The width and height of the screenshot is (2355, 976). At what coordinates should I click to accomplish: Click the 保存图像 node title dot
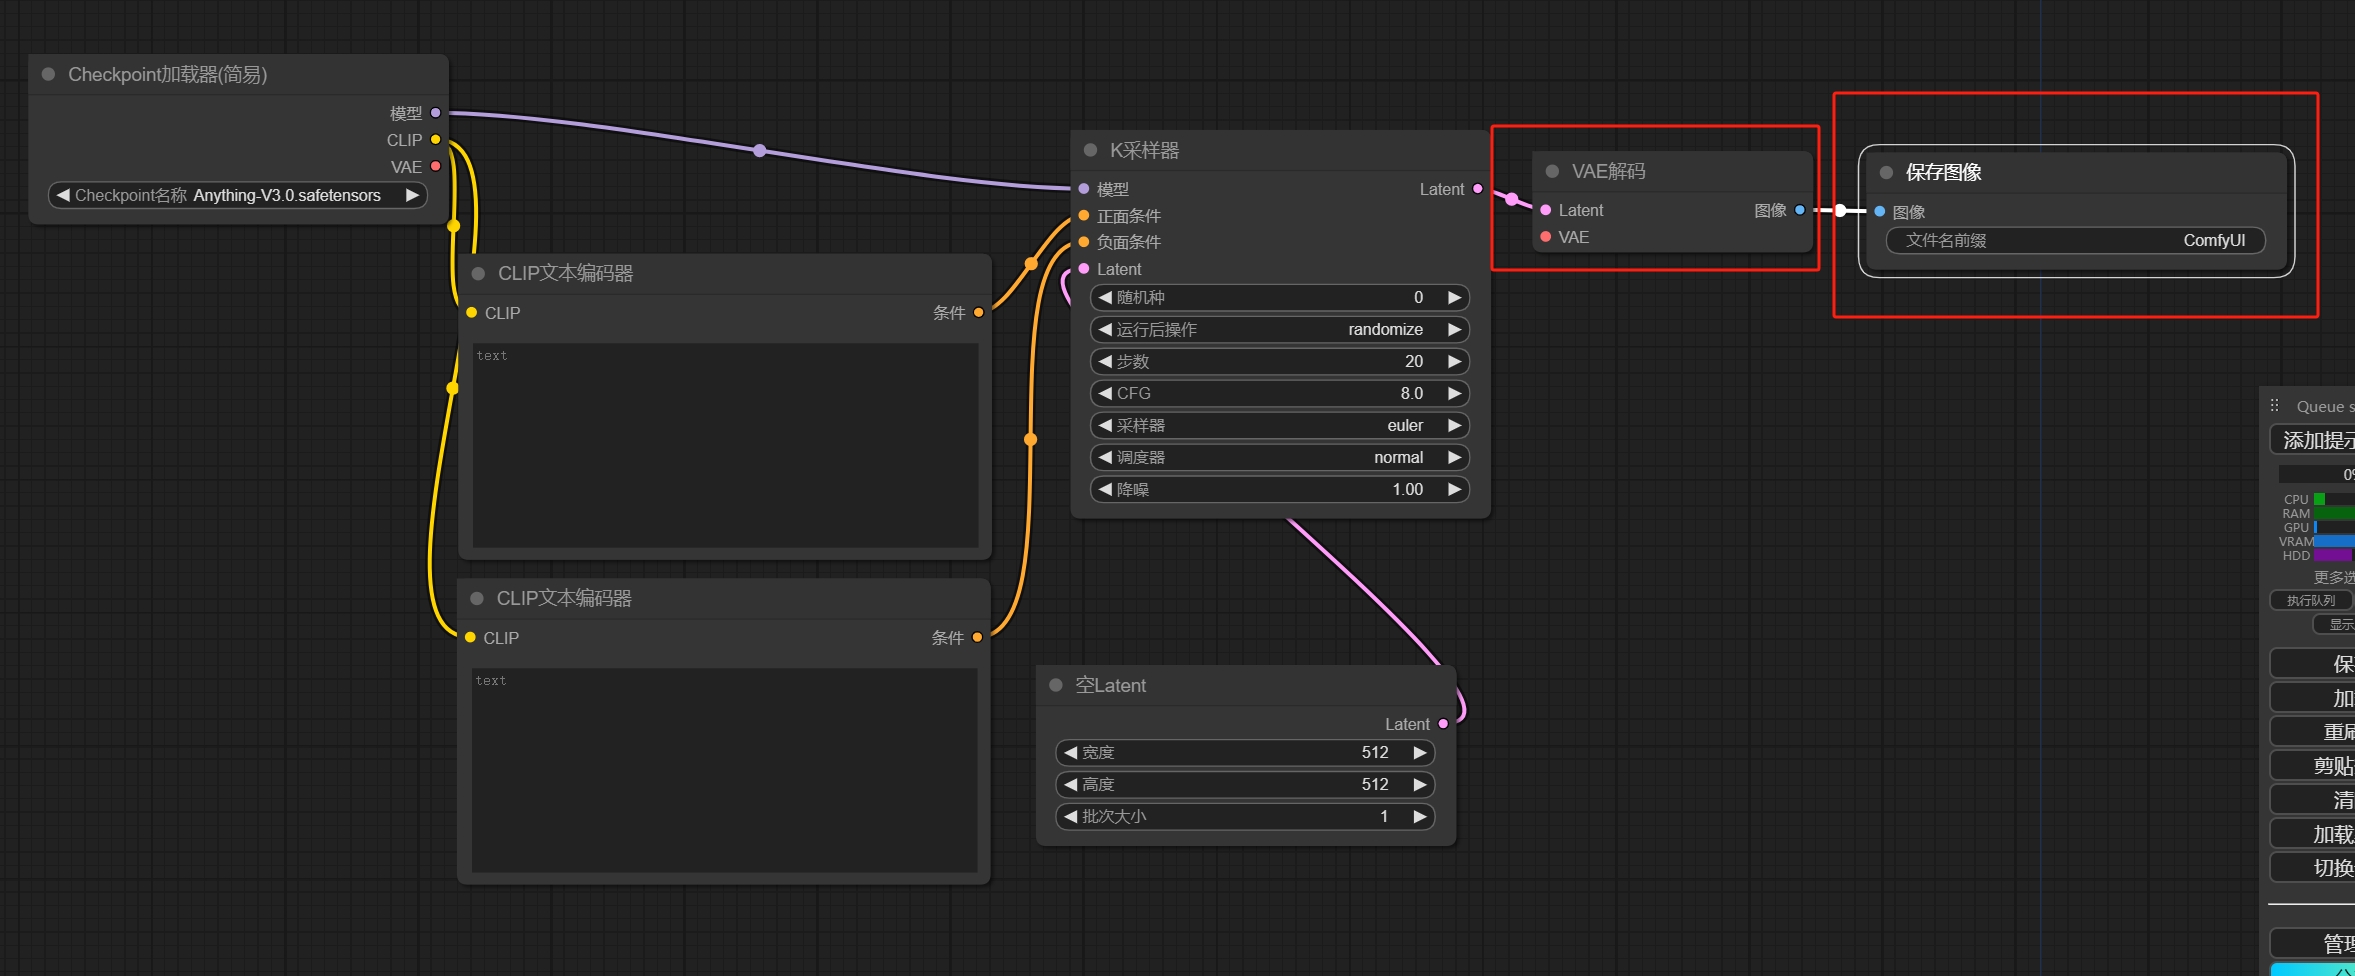click(x=1886, y=172)
